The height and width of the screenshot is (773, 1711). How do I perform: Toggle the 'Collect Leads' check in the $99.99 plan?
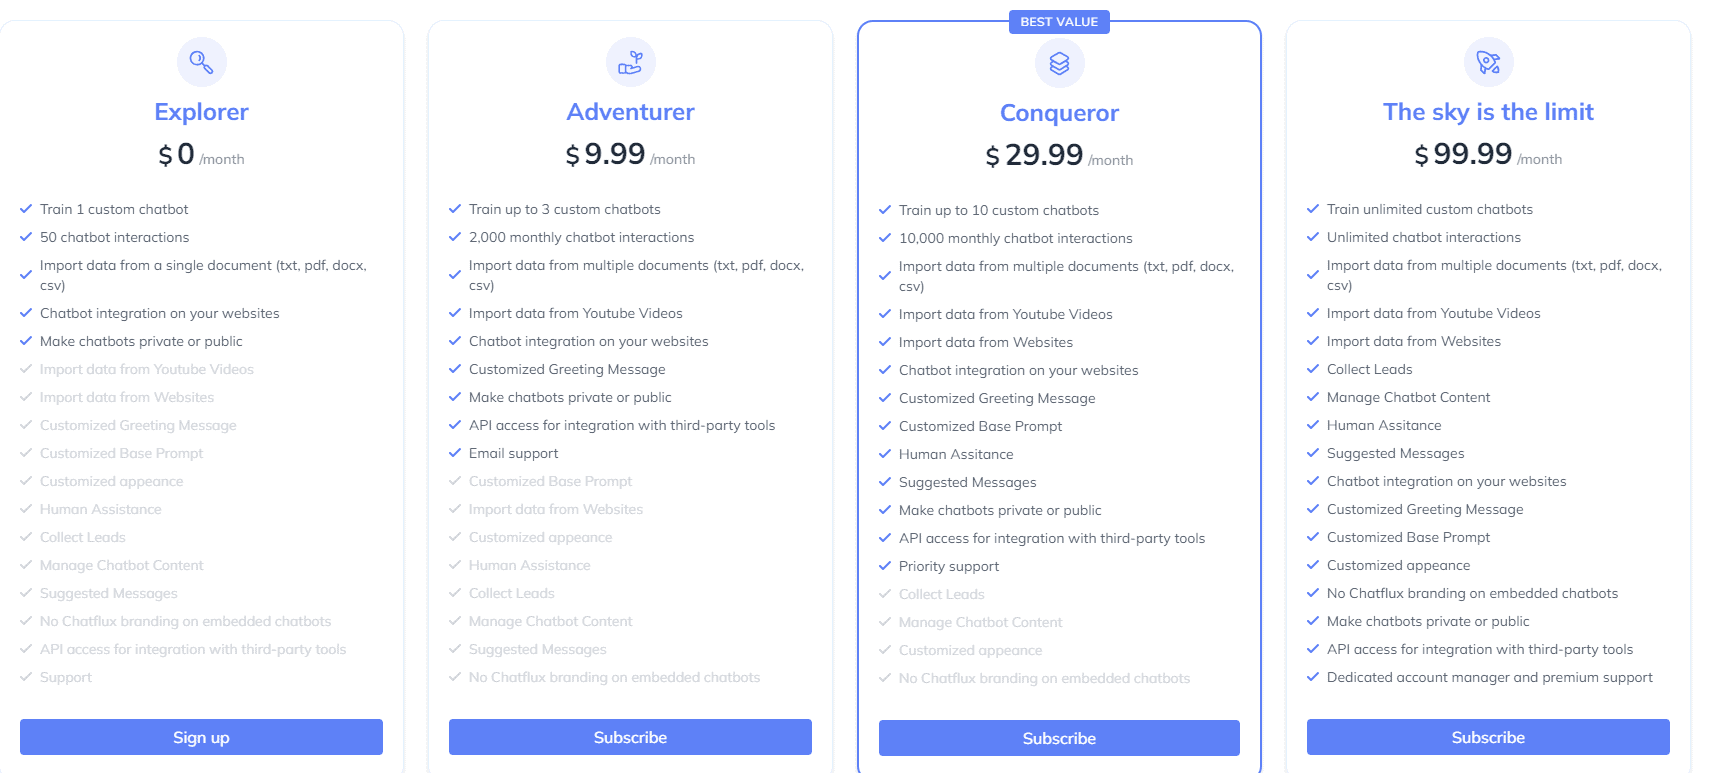click(1313, 369)
